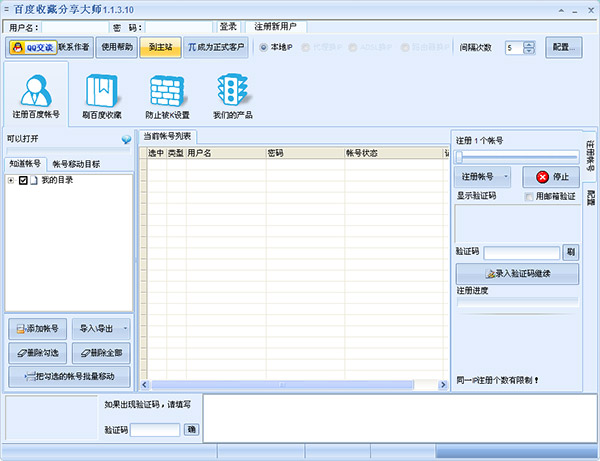
Task: Select the 我的目录 tree item label
Action: (57, 180)
